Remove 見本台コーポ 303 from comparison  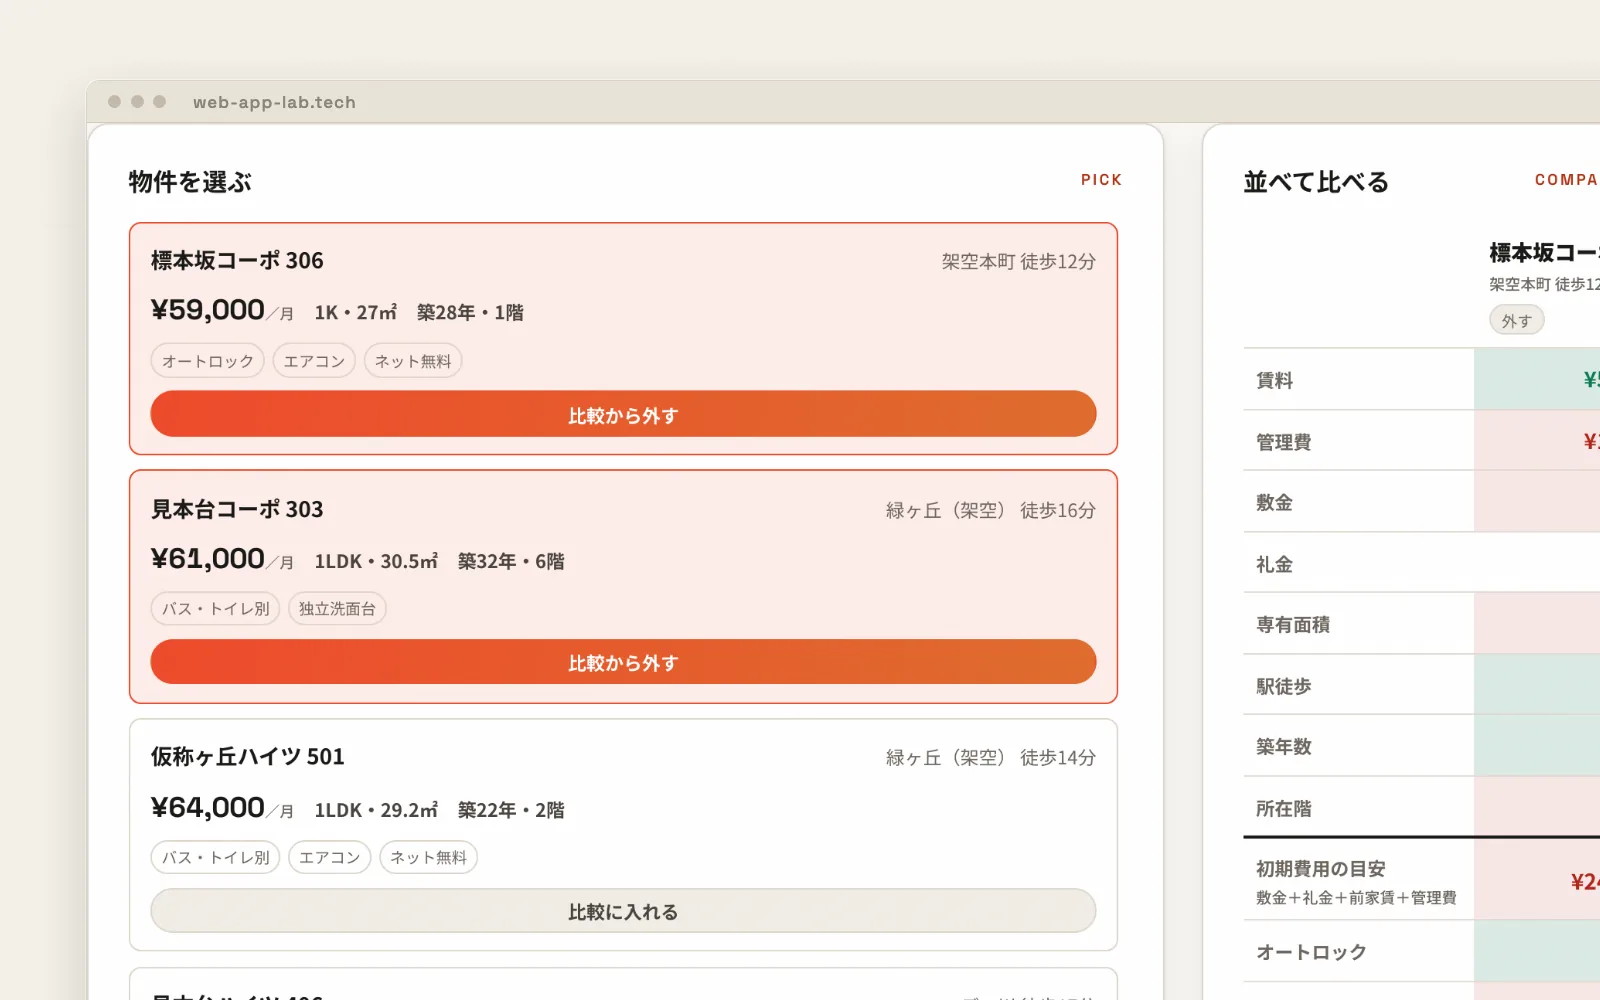point(623,662)
